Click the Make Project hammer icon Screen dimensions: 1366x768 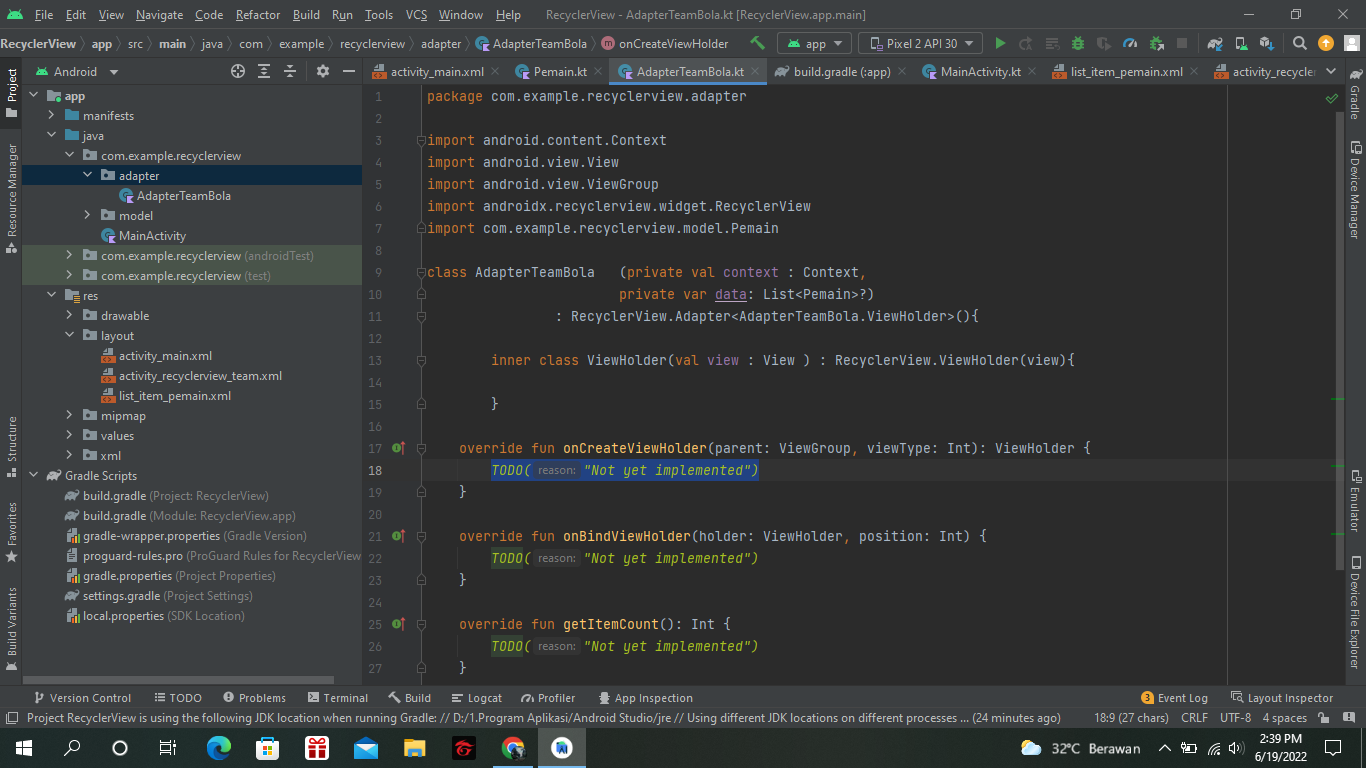click(x=758, y=44)
